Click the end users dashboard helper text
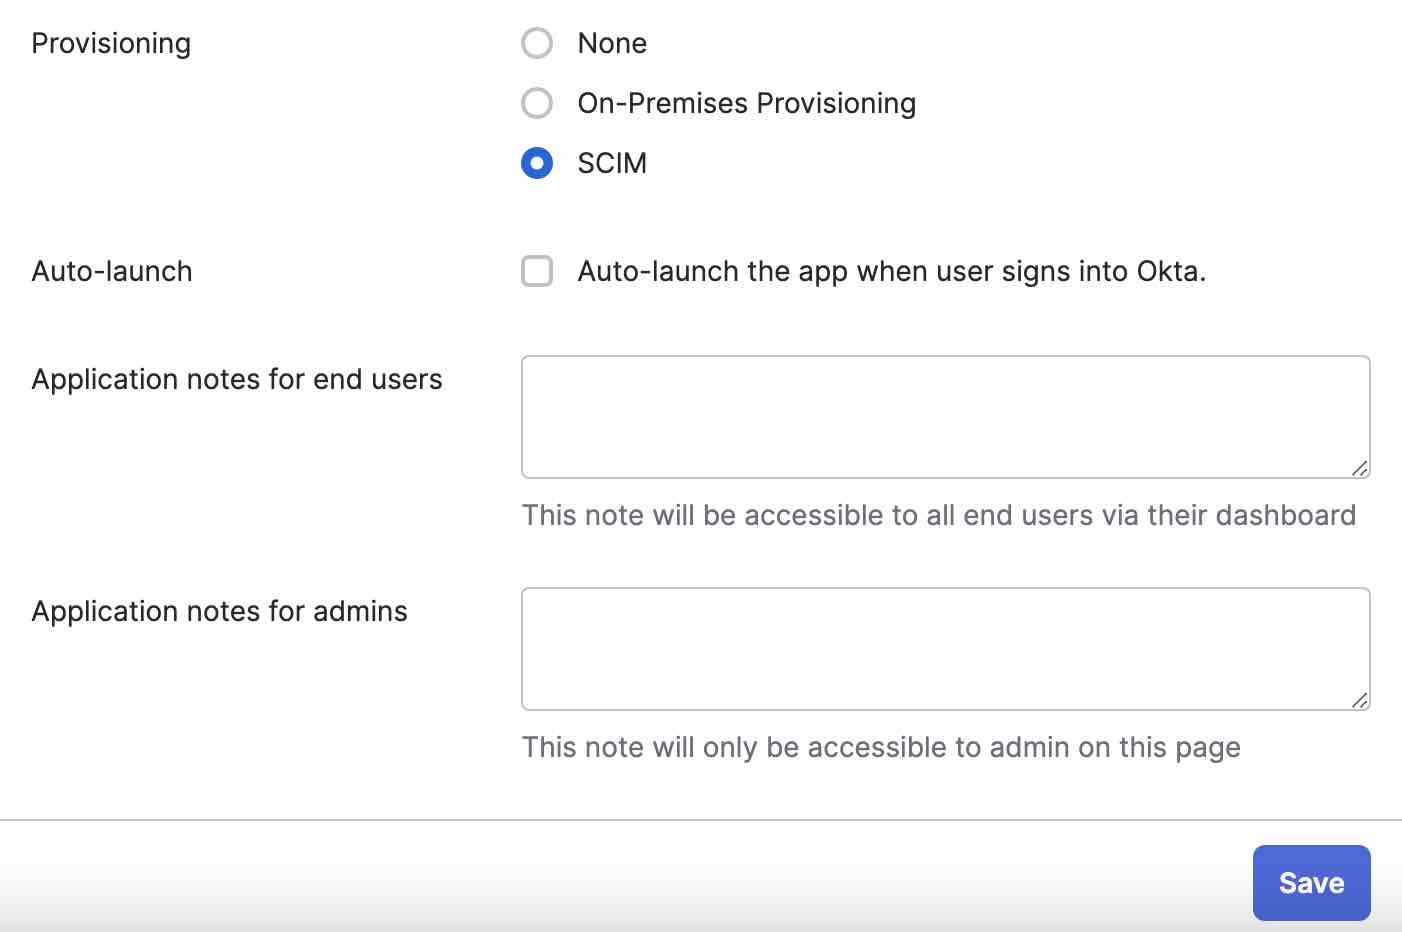The width and height of the screenshot is (1402, 932). coord(938,515)
